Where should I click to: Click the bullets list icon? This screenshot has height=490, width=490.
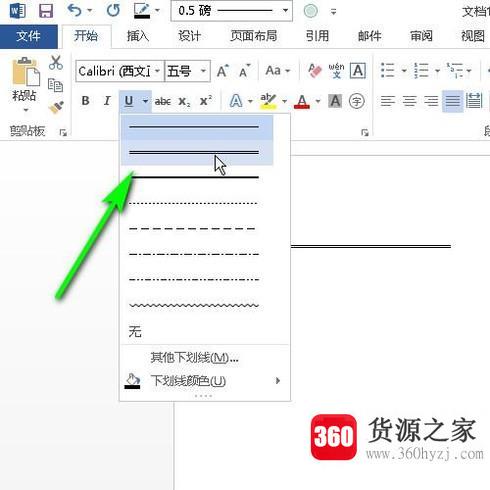point(388,71)
